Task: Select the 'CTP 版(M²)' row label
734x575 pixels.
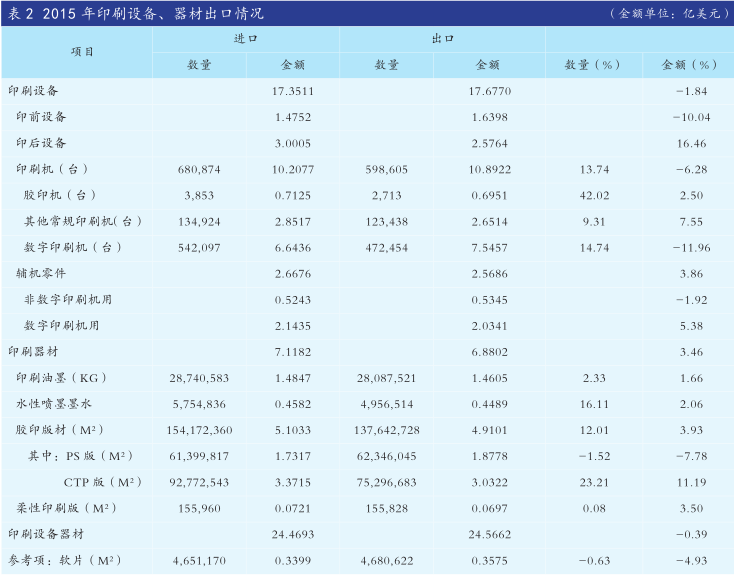Action: (x=104, y=482)
